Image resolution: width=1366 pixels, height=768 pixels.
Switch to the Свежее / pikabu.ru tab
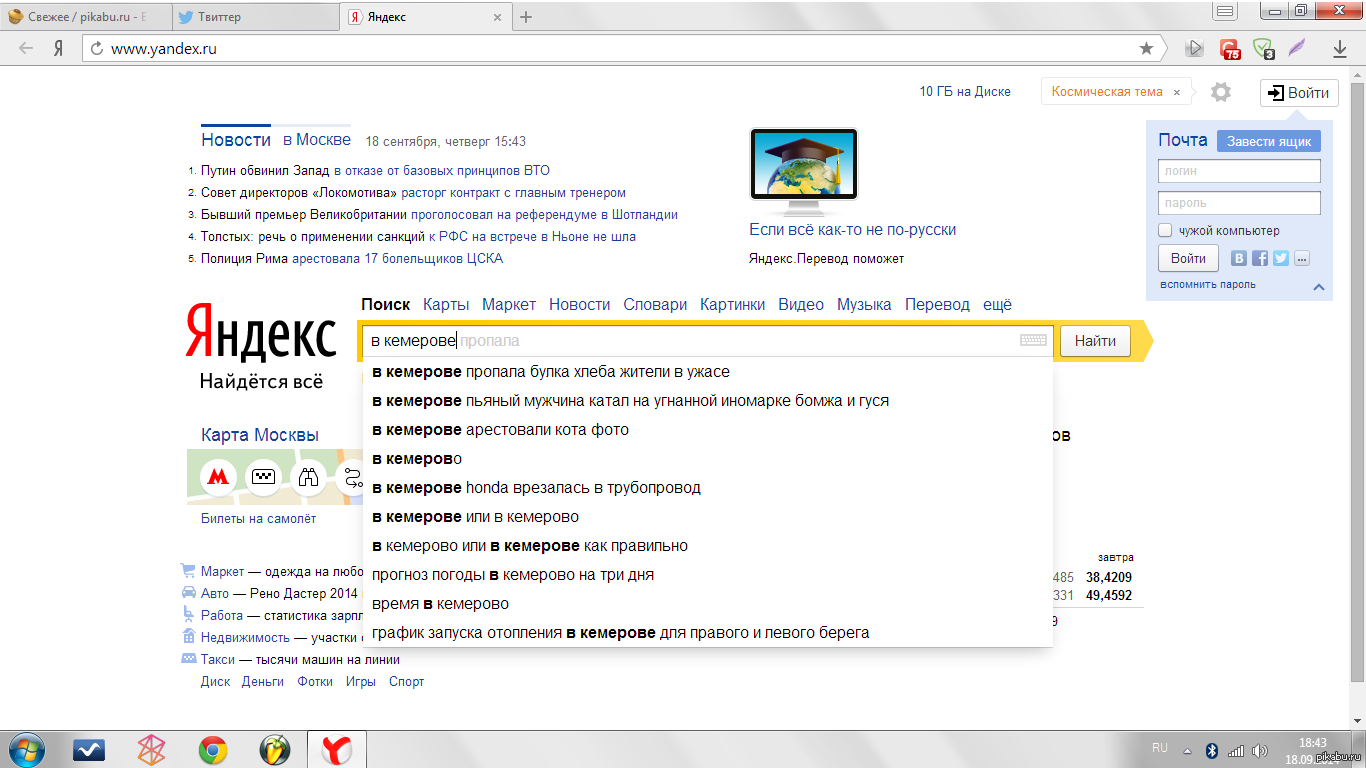click(x=84, y=17)
